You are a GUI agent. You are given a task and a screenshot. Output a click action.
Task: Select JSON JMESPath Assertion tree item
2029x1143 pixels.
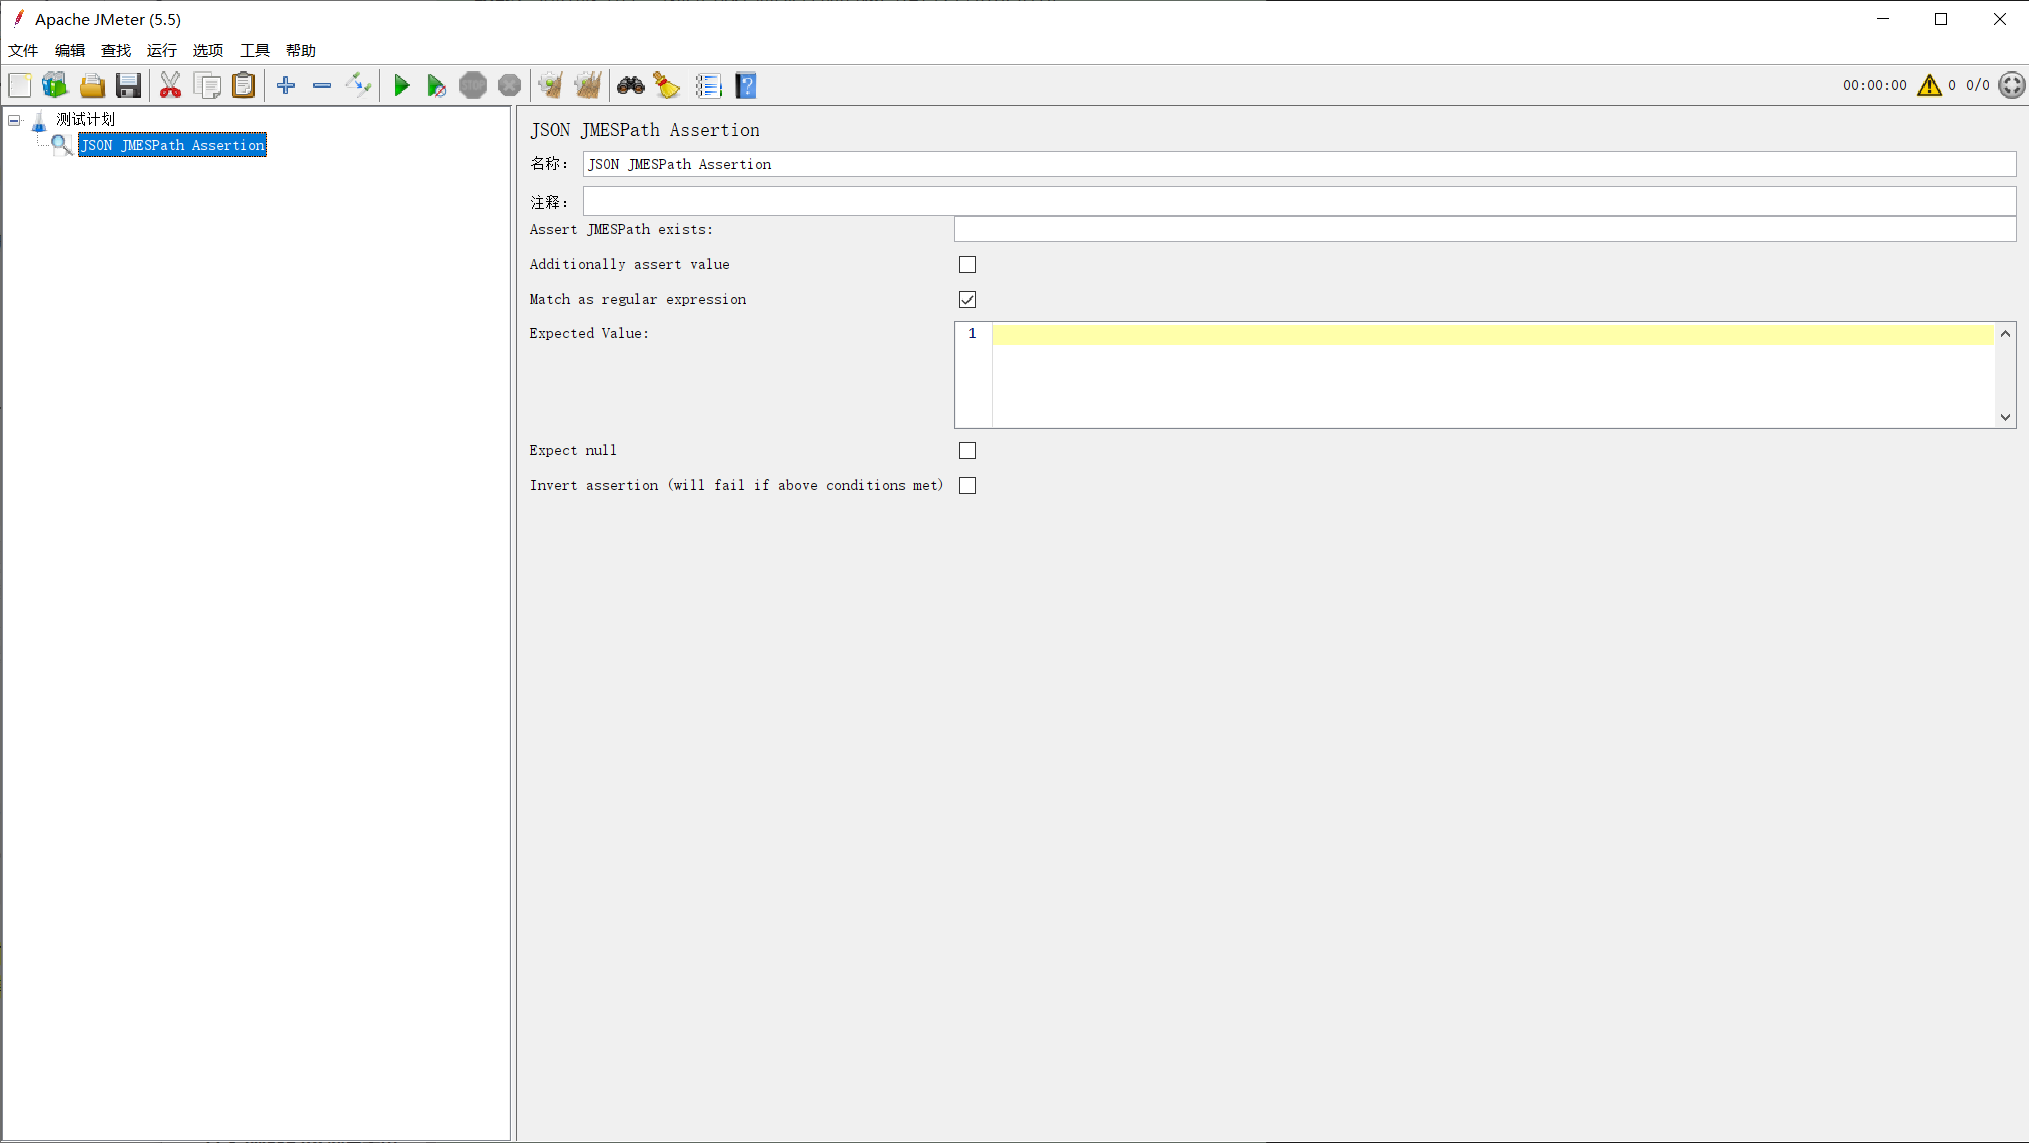(173, 145)
